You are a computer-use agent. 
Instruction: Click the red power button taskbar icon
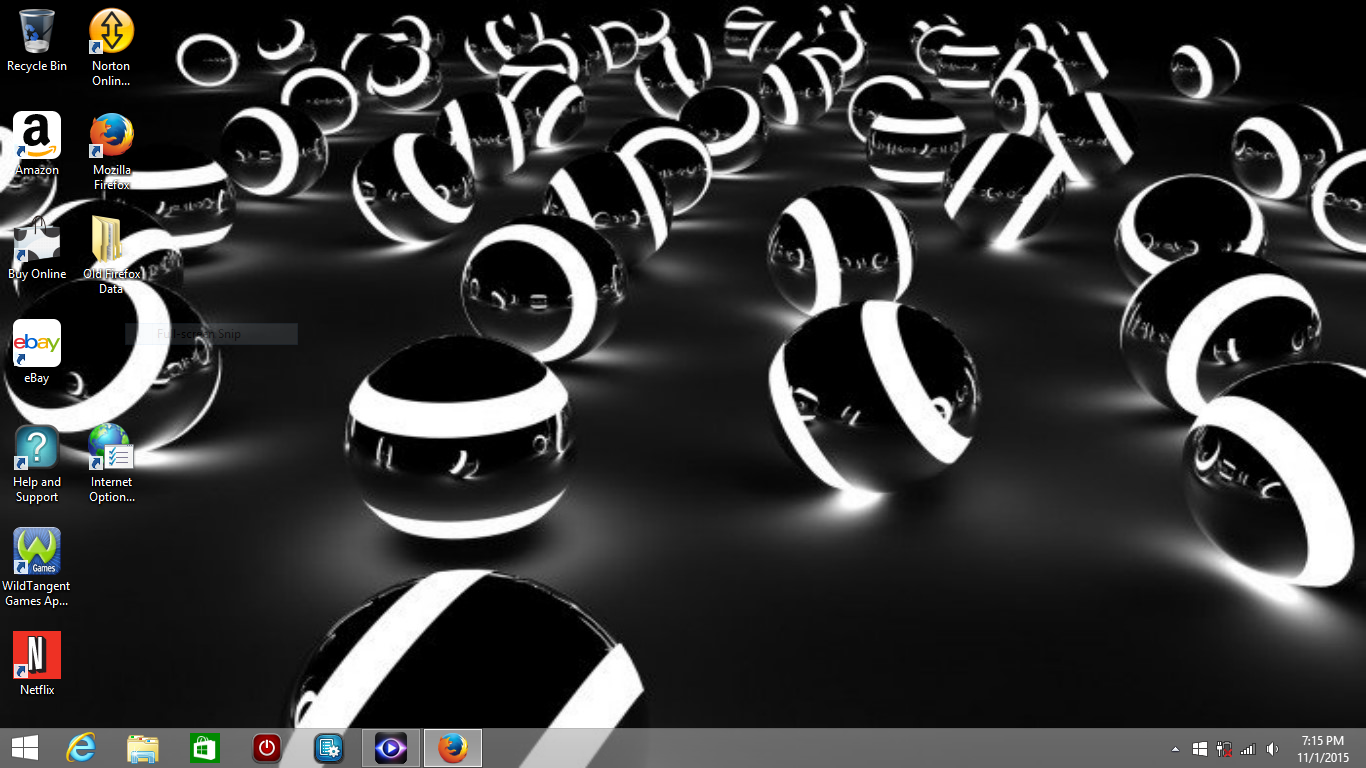[x=266, y=748]
